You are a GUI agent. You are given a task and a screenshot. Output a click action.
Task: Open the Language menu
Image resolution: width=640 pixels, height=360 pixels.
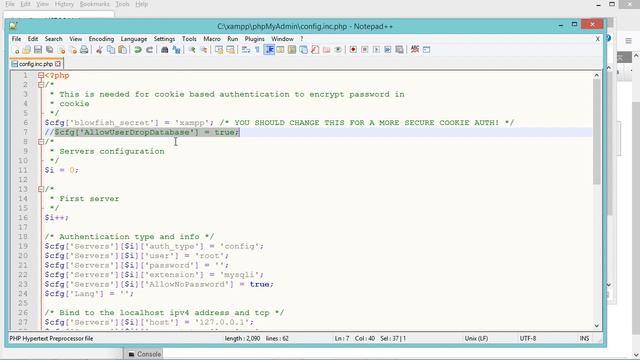[134, 39]
